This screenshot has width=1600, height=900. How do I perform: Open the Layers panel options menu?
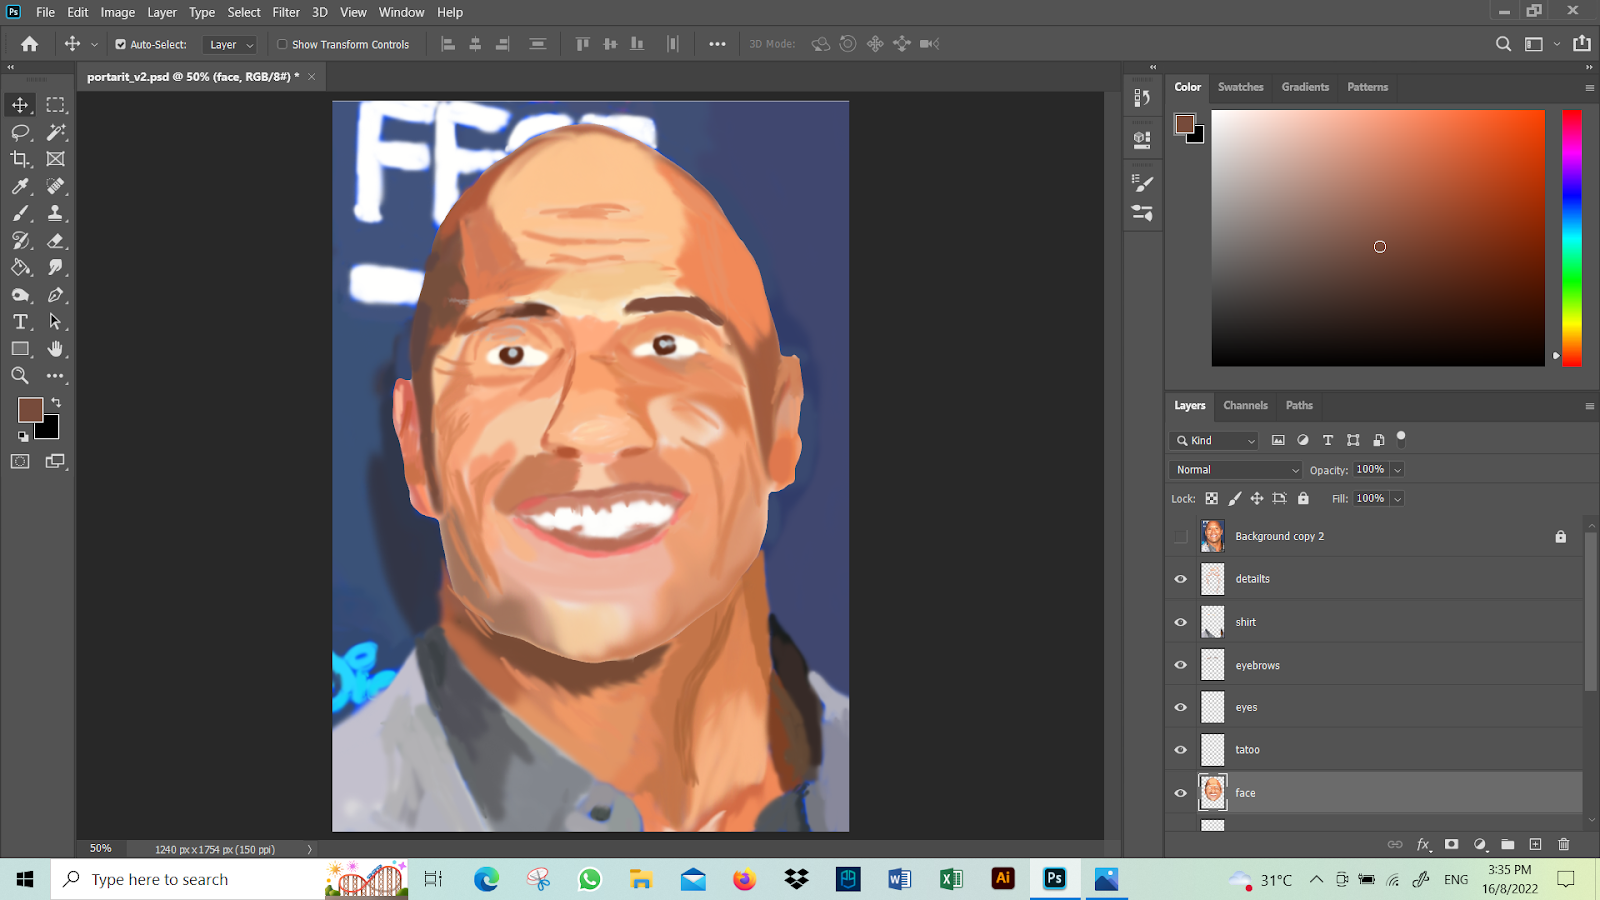(1589, 406)
